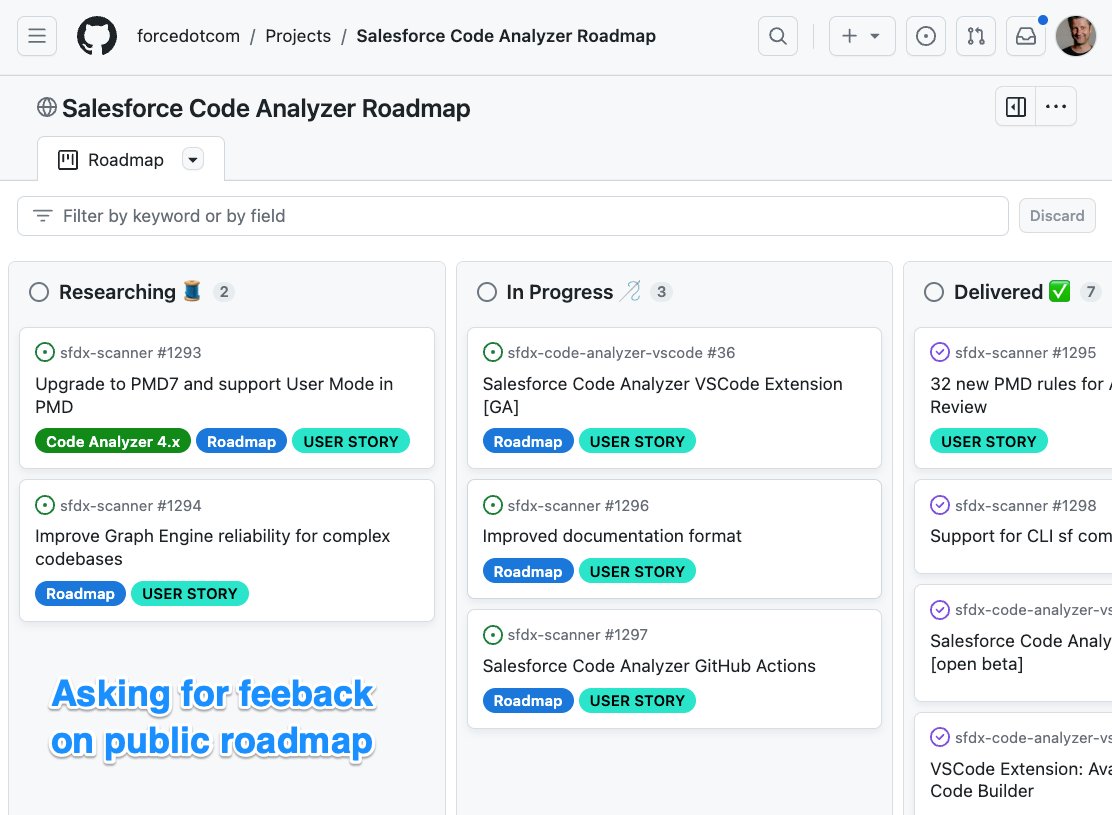
Task: Open the search magnifier button
Action: coord(778,35)
